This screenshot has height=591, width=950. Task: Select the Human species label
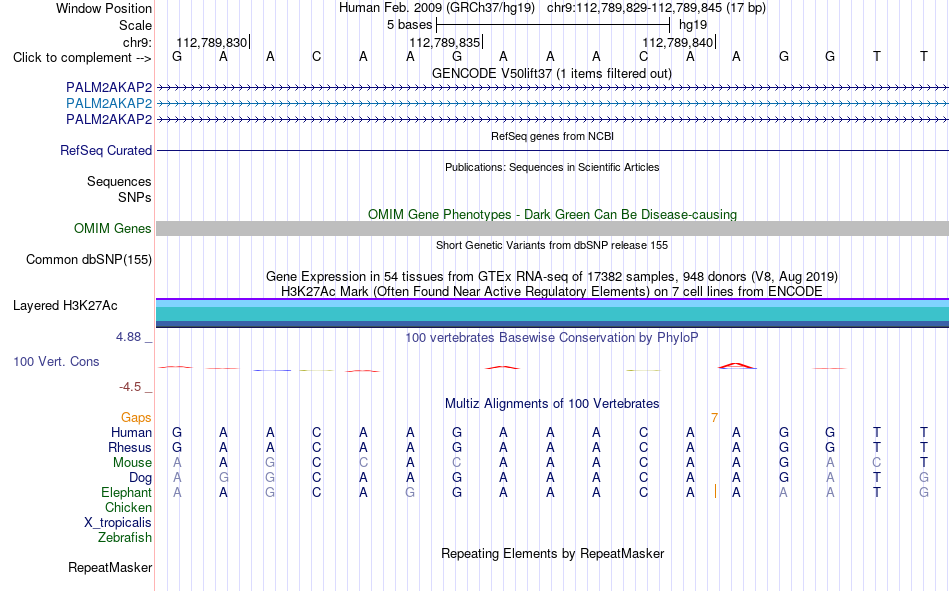click(131, 432)
